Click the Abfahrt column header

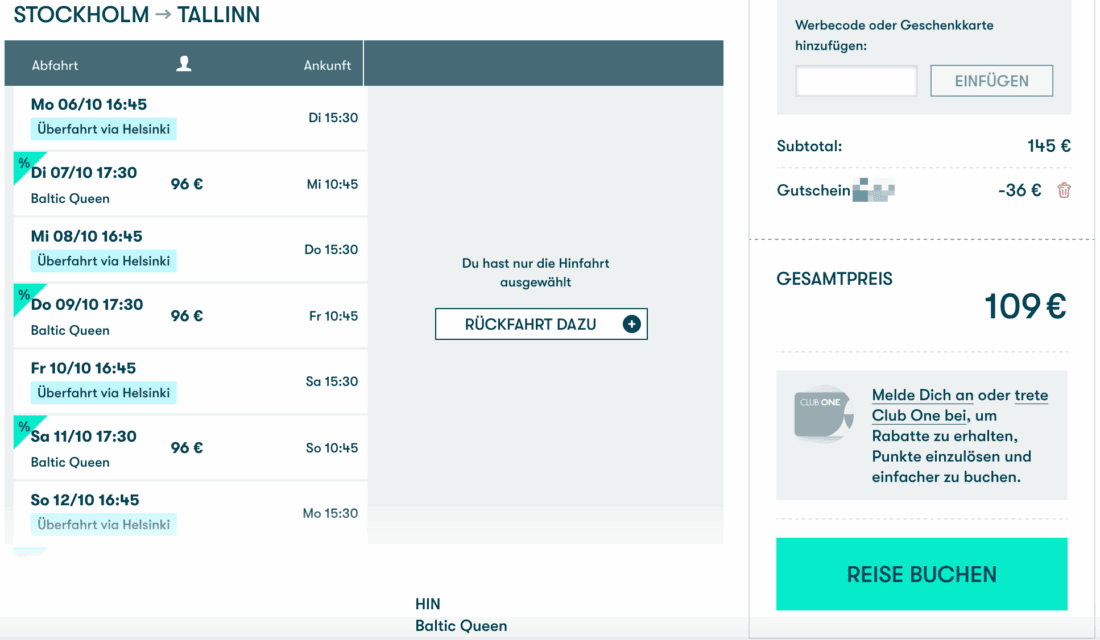(55, 65)
